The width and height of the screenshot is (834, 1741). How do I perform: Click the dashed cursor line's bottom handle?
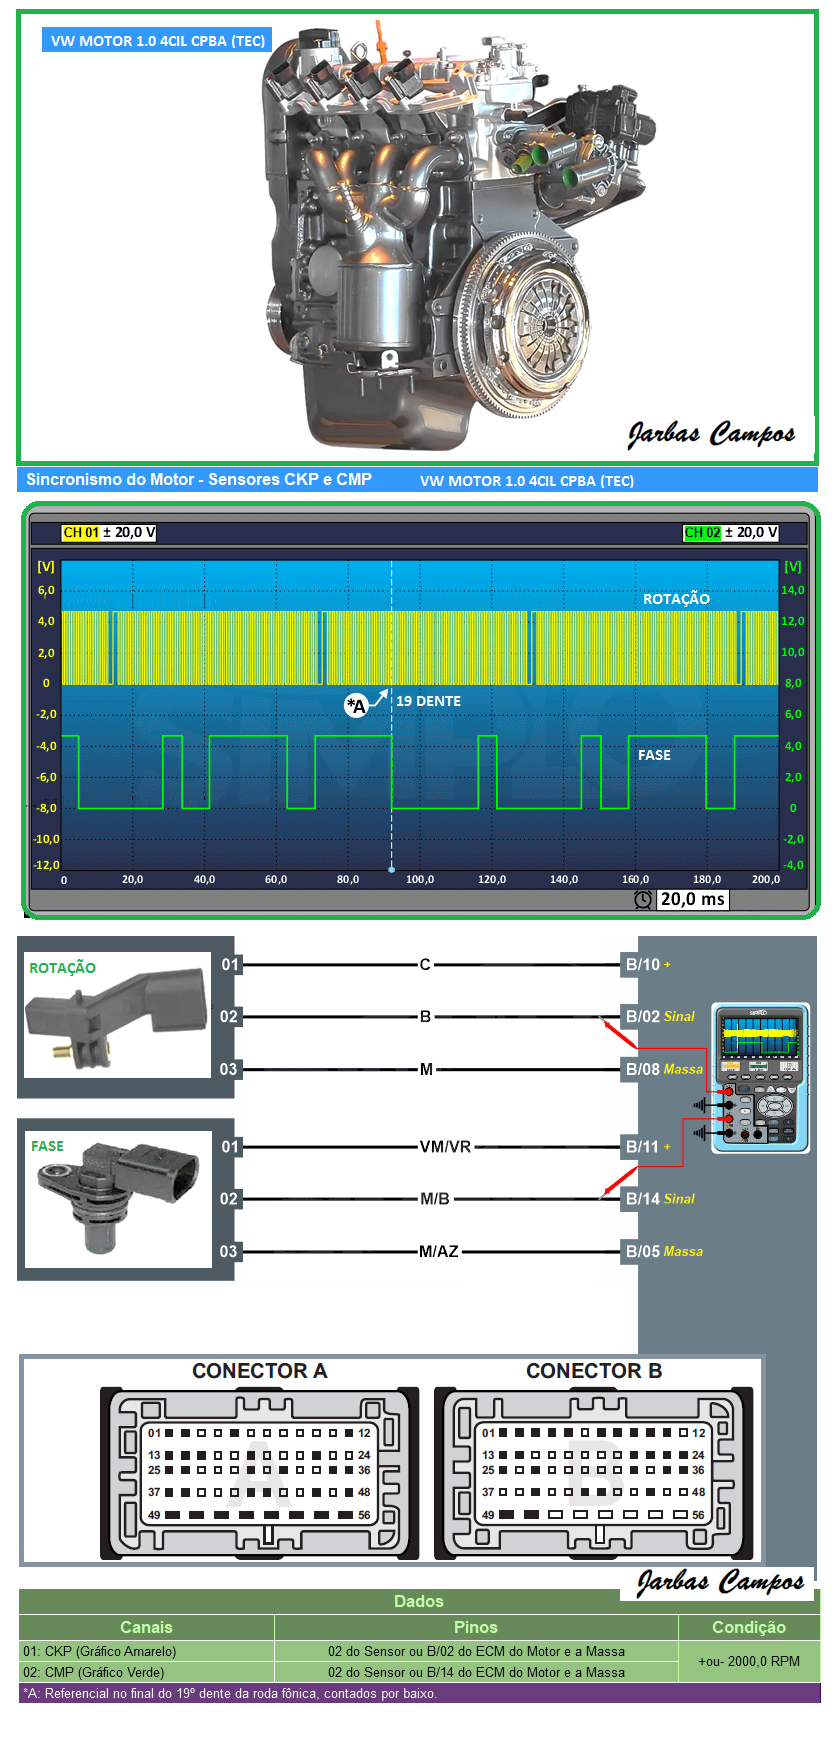(391, 869)
